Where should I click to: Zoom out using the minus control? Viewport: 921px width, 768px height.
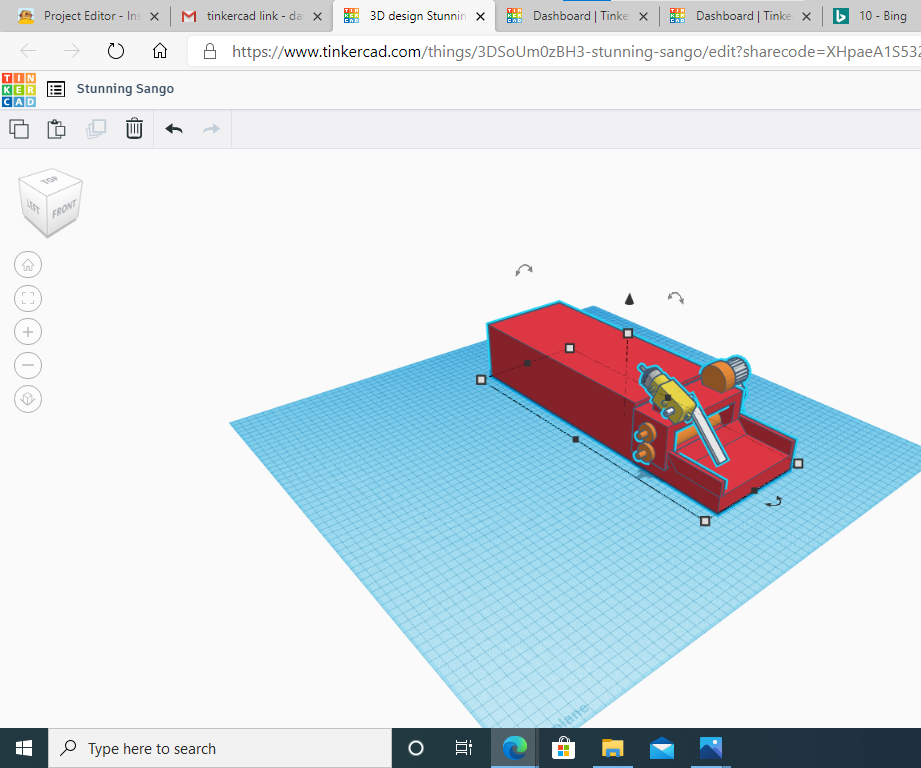coord(27,365)
